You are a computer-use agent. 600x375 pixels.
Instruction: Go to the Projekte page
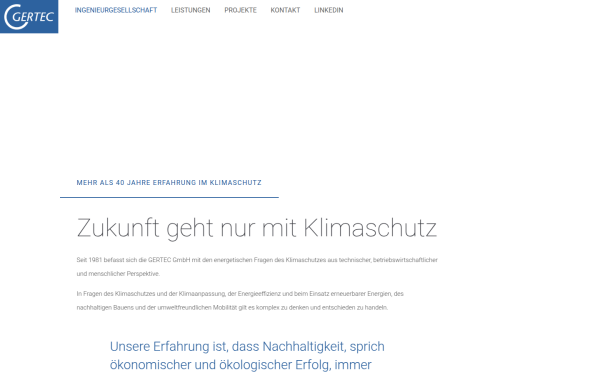click(240, 10)
